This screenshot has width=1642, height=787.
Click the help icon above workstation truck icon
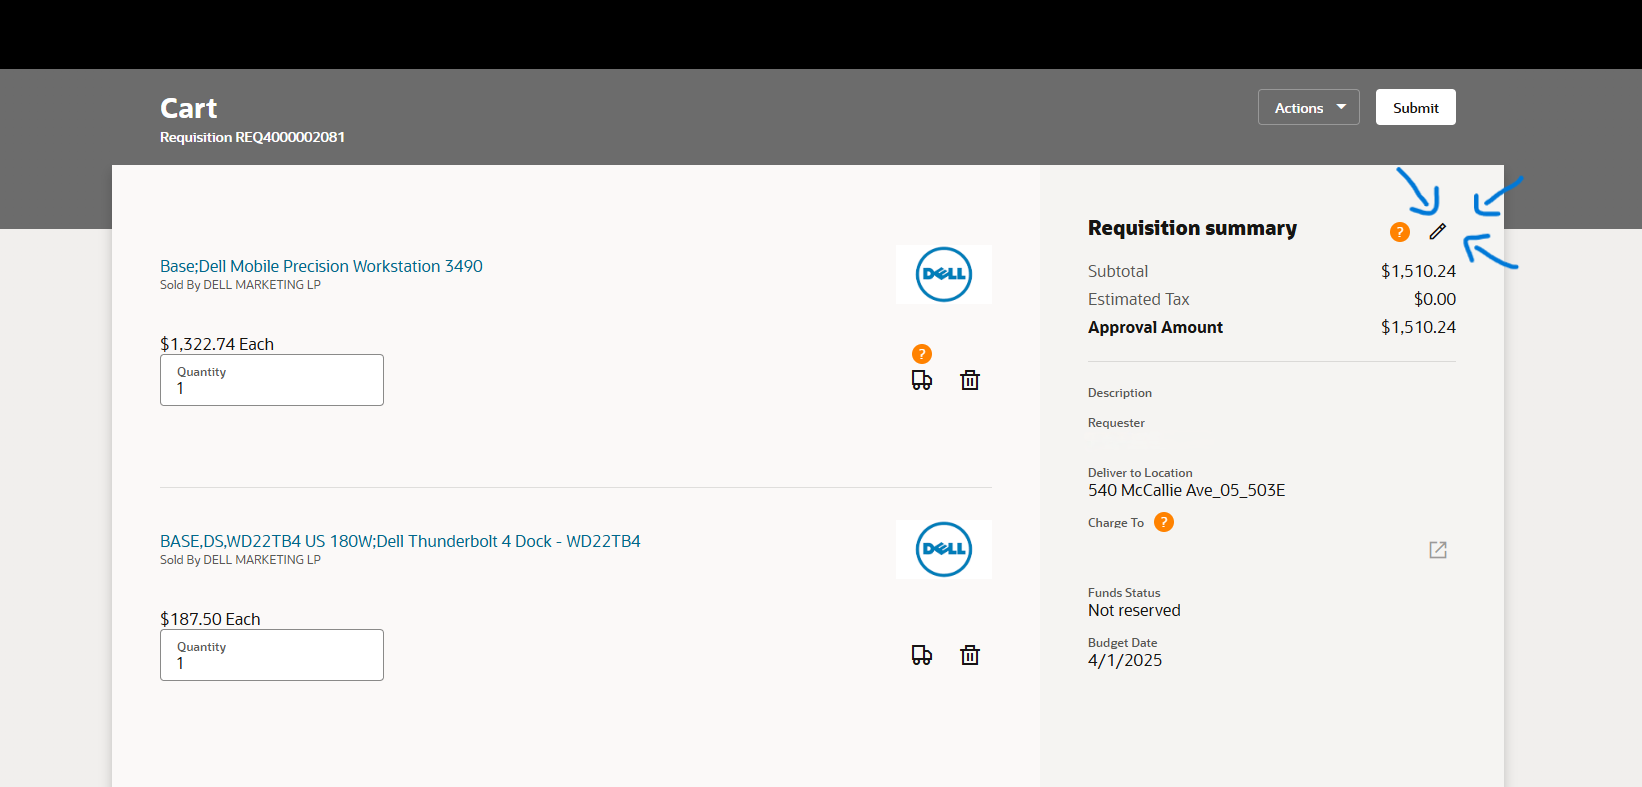click(921, 354)
